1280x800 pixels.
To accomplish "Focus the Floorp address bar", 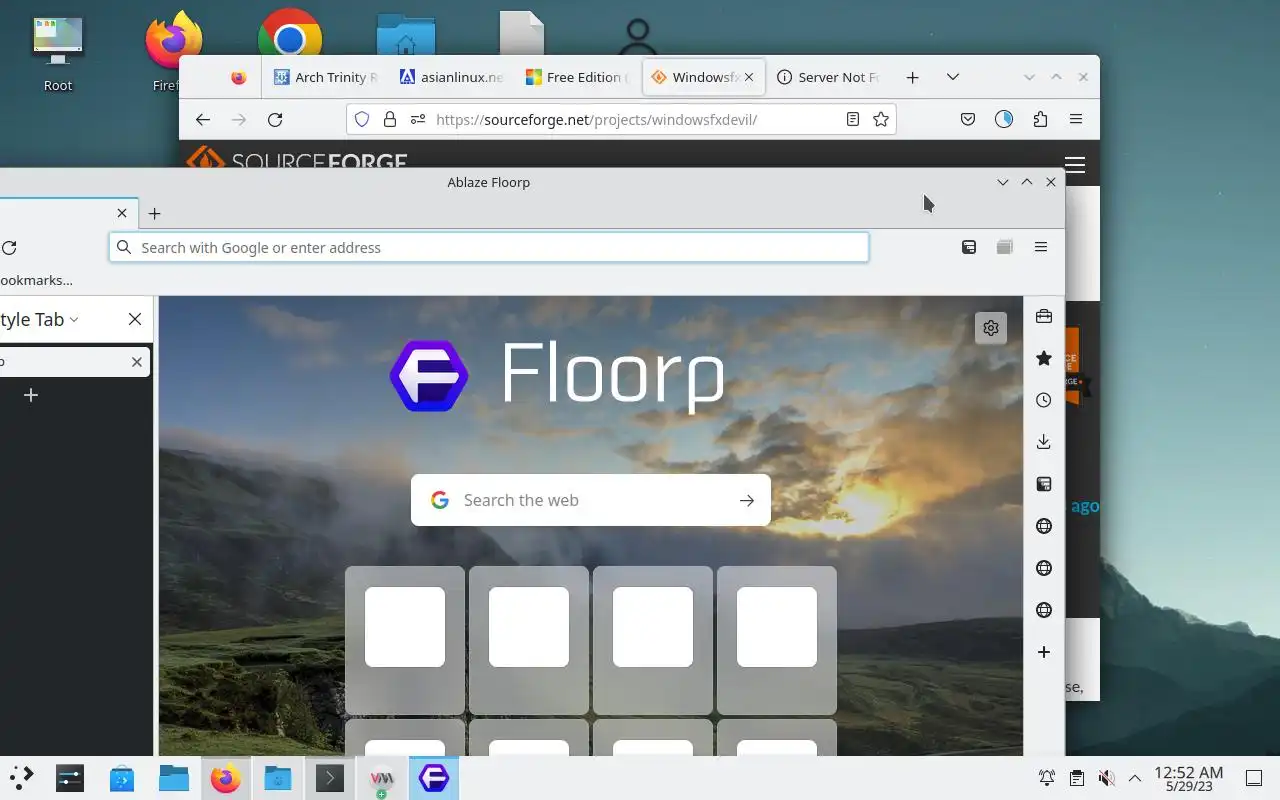I will point(489,247).
